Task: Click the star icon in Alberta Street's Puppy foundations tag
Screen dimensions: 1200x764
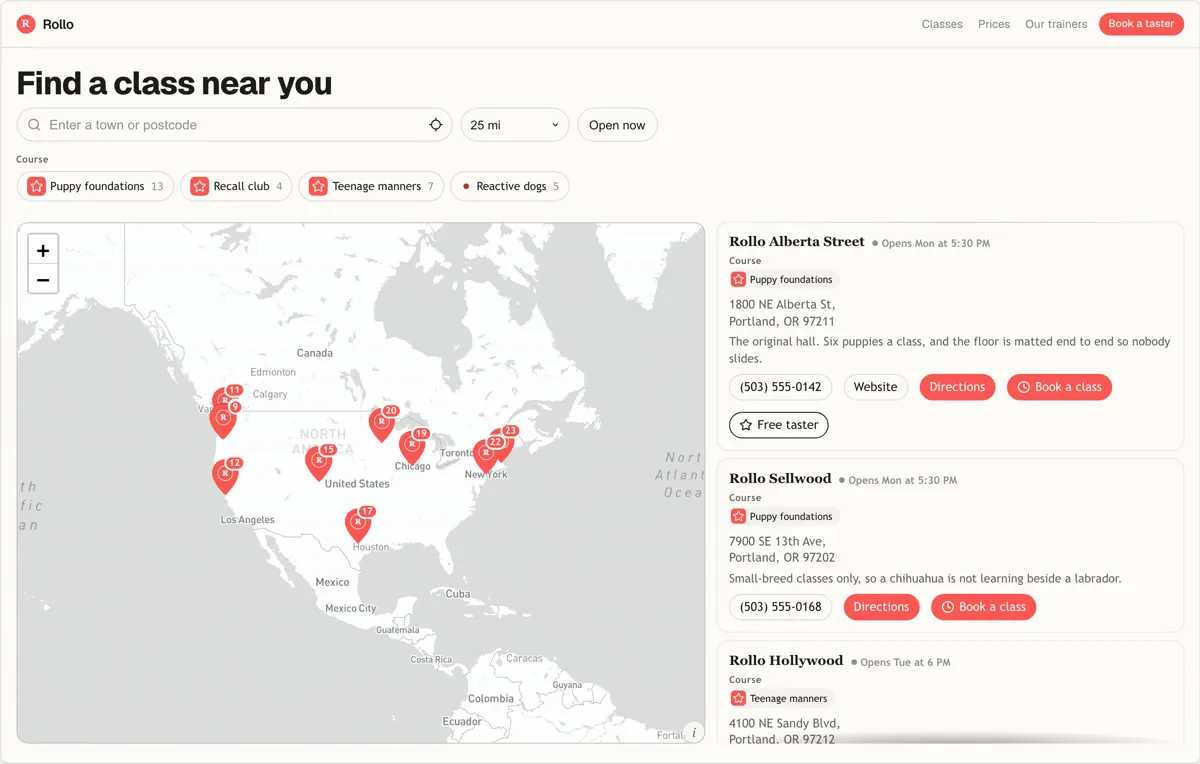Action: coord(738,279)
